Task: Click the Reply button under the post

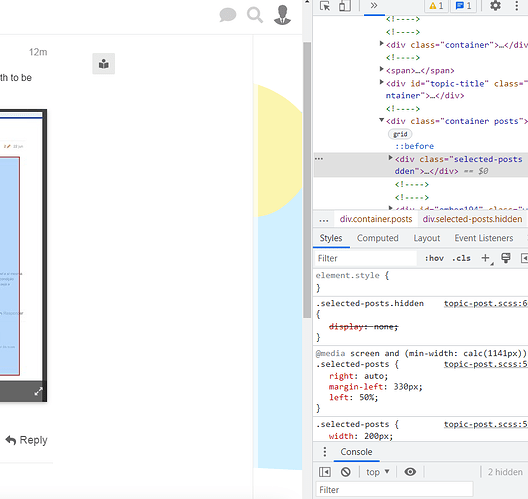Action: (26, 440)
